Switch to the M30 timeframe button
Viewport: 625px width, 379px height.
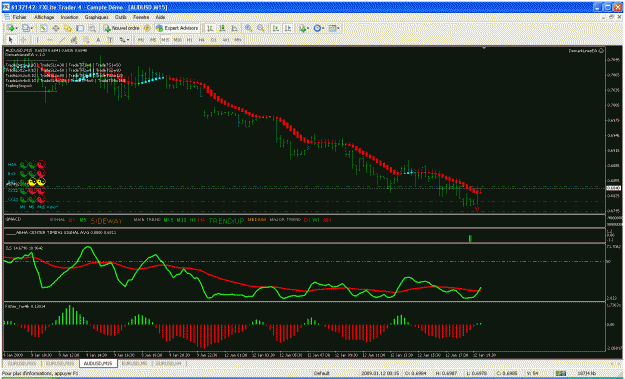[x=177, y=39]
